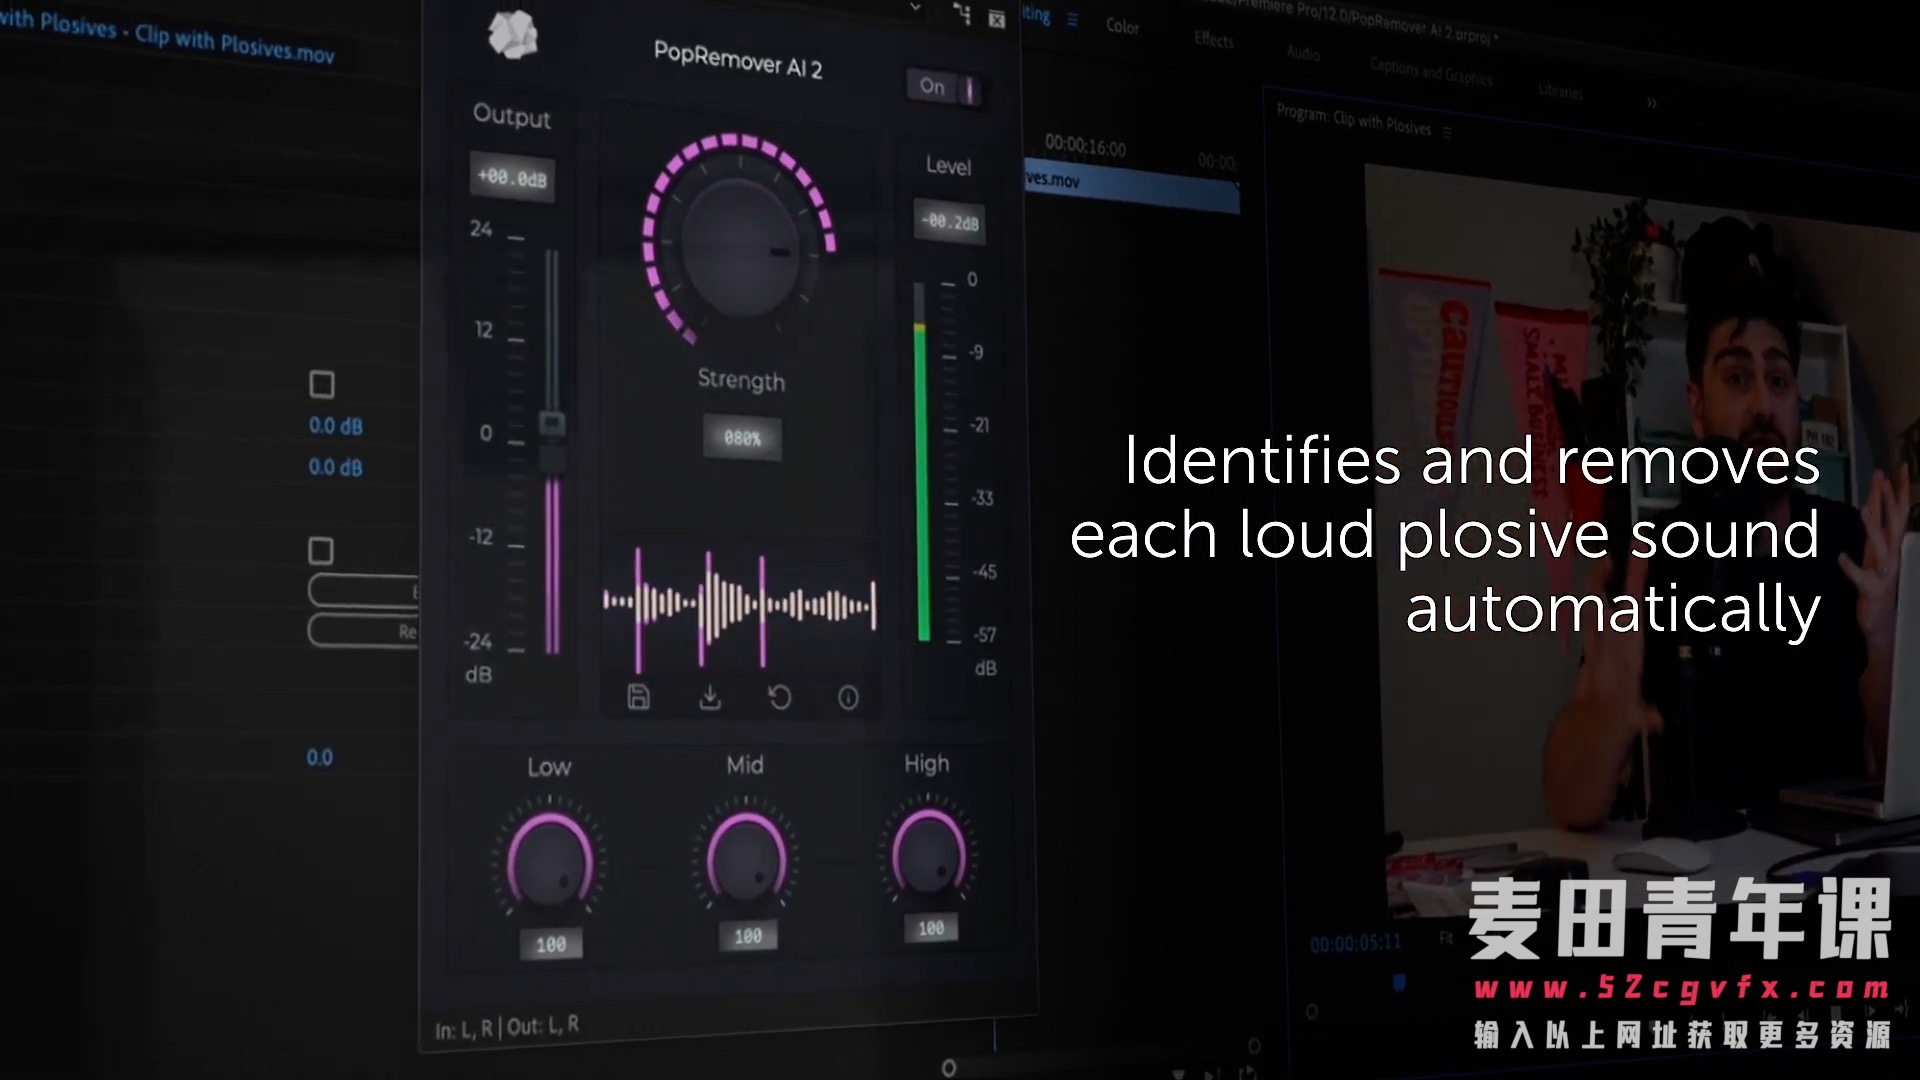This screenshot has width=1920, height=1080.
Task: Click the reset circular arrow icon
Action: click(779, 697)
